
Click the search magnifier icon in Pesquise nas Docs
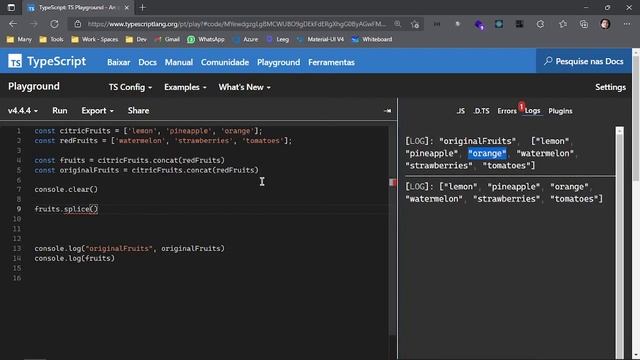click(x=548, y=61)
